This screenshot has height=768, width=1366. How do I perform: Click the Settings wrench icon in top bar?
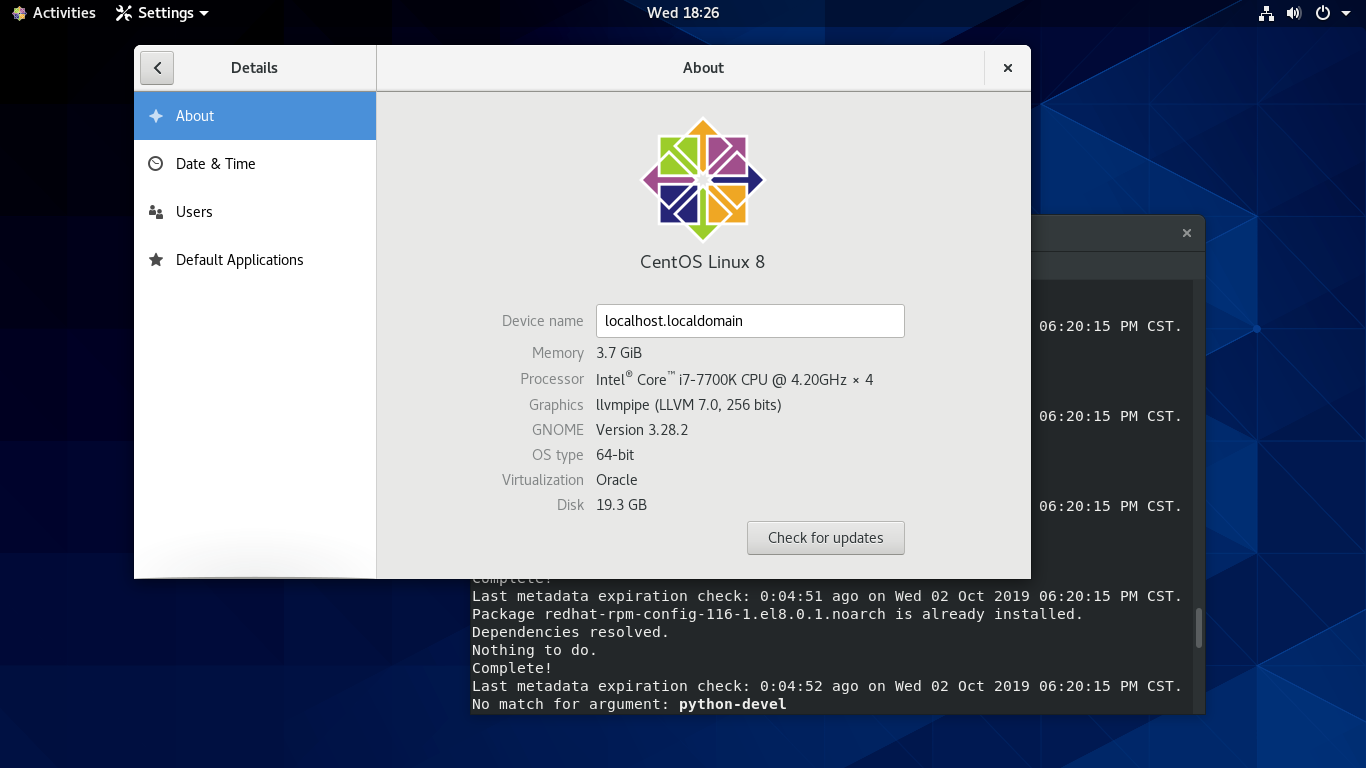[x=124, y=13]
